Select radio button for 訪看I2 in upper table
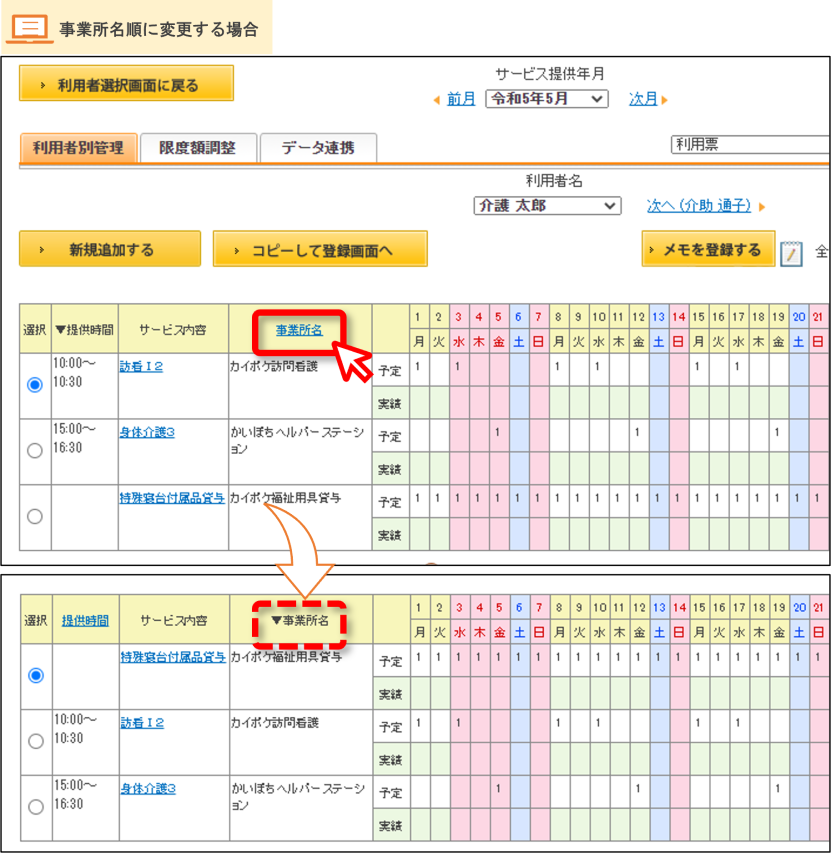The width and height of the screenshot is (831, 853). pos(35,385)
